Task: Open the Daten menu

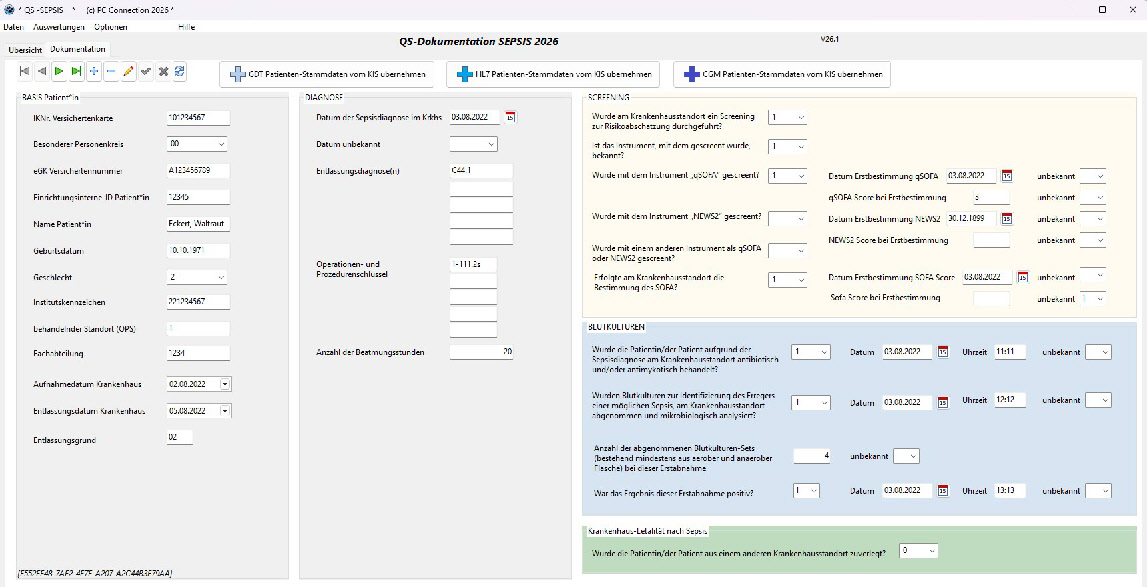Action: click(14, 27)
